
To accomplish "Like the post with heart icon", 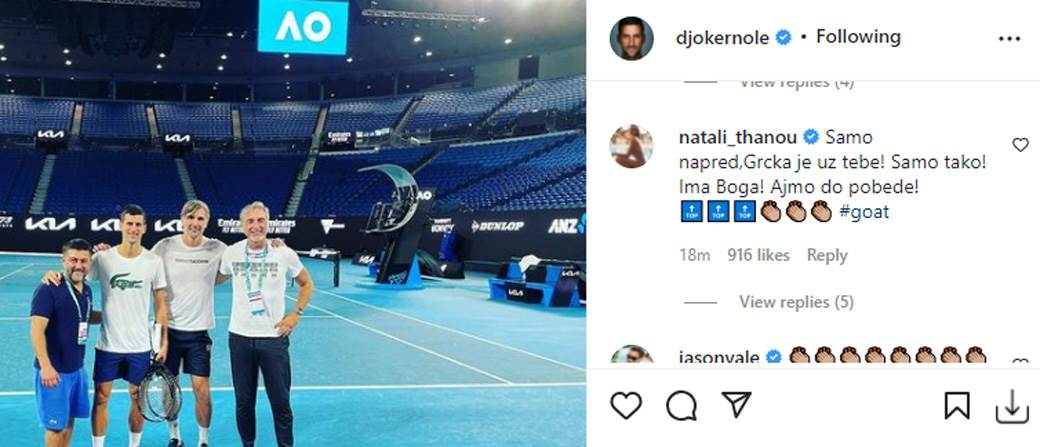I will click(625, 405).
